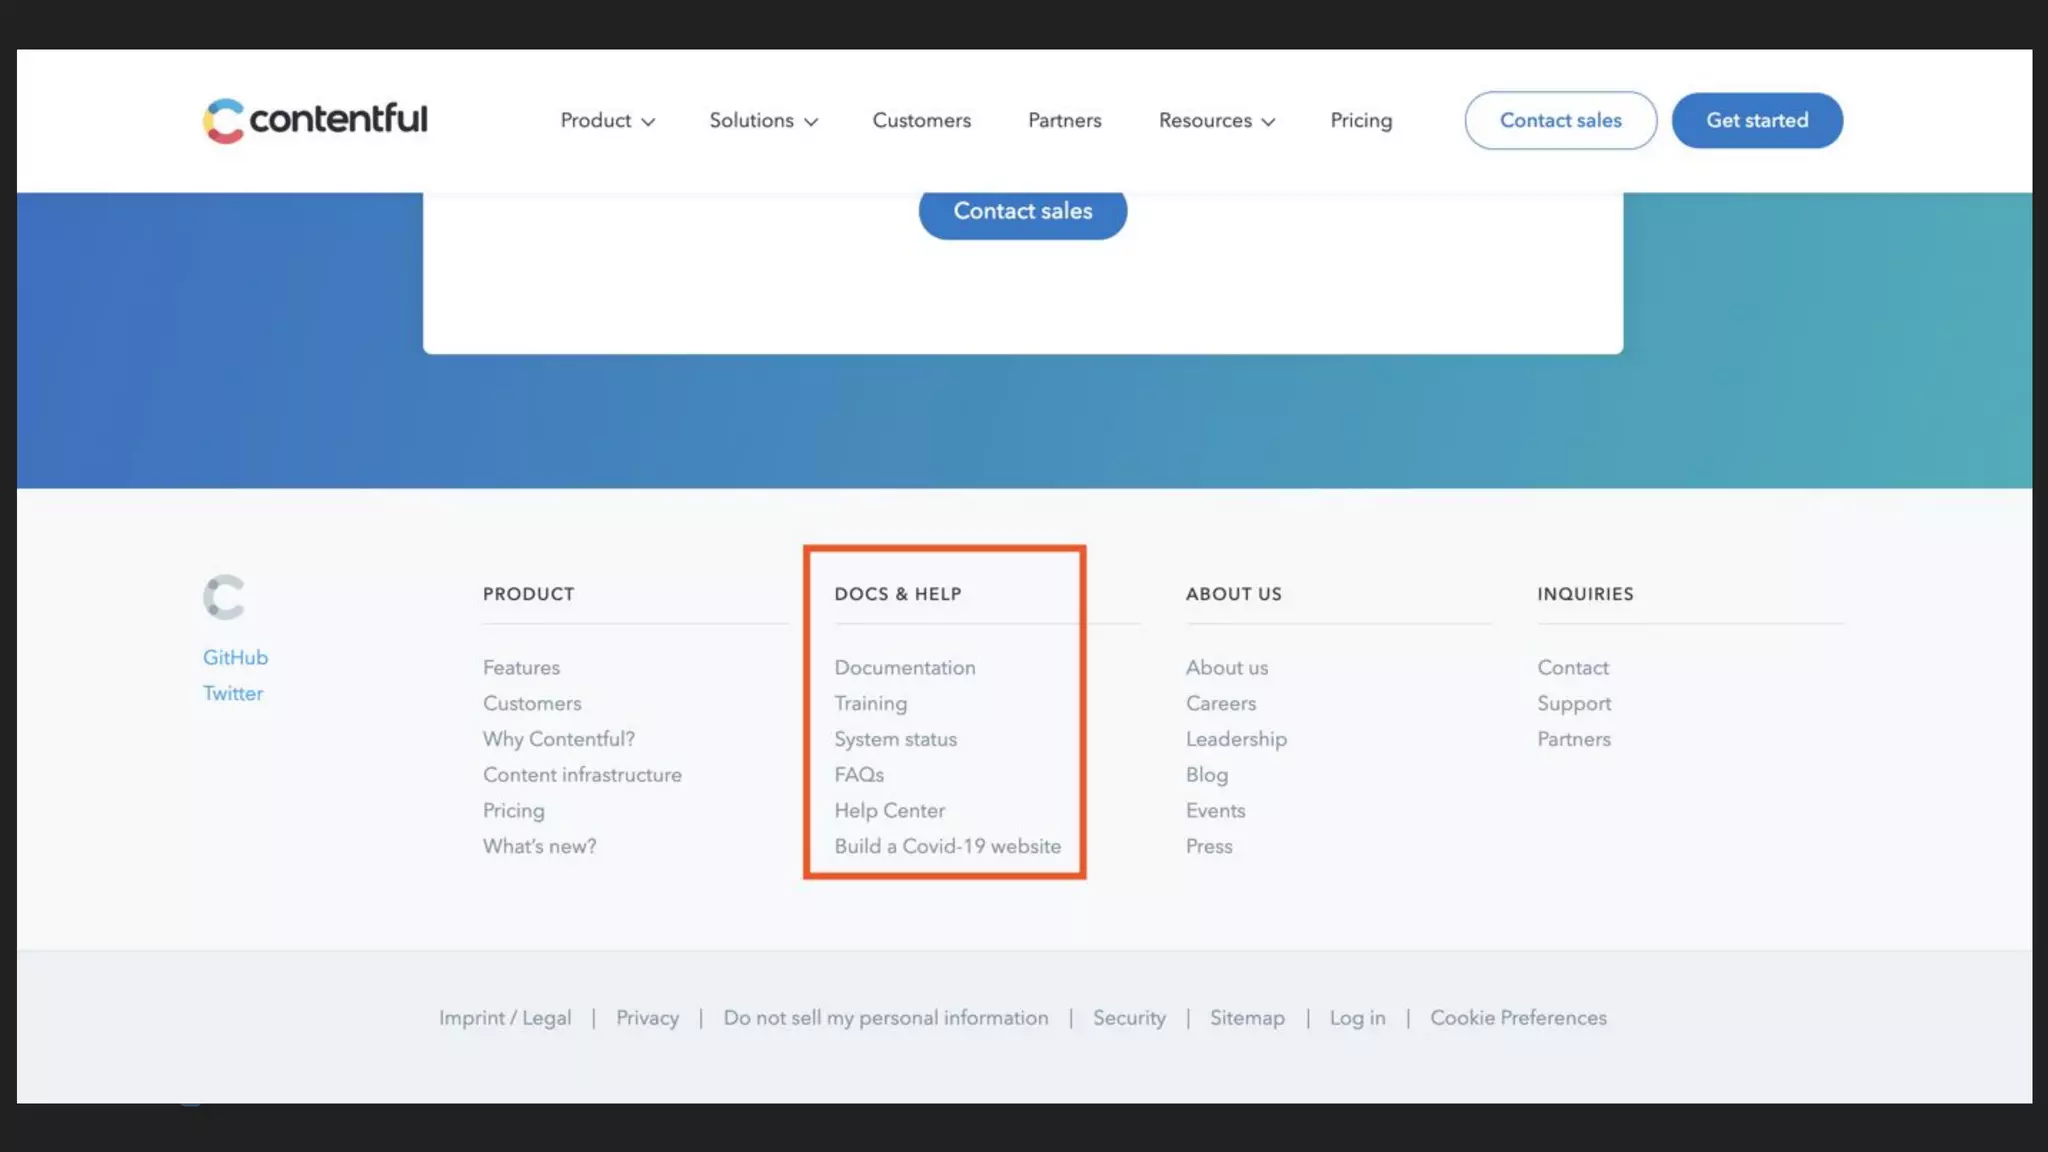Viewport: 2048px width, 1152px height.
Task: Expand the Solutions dropdown menu
Action: pyautogui.click(x=763, y=121)
